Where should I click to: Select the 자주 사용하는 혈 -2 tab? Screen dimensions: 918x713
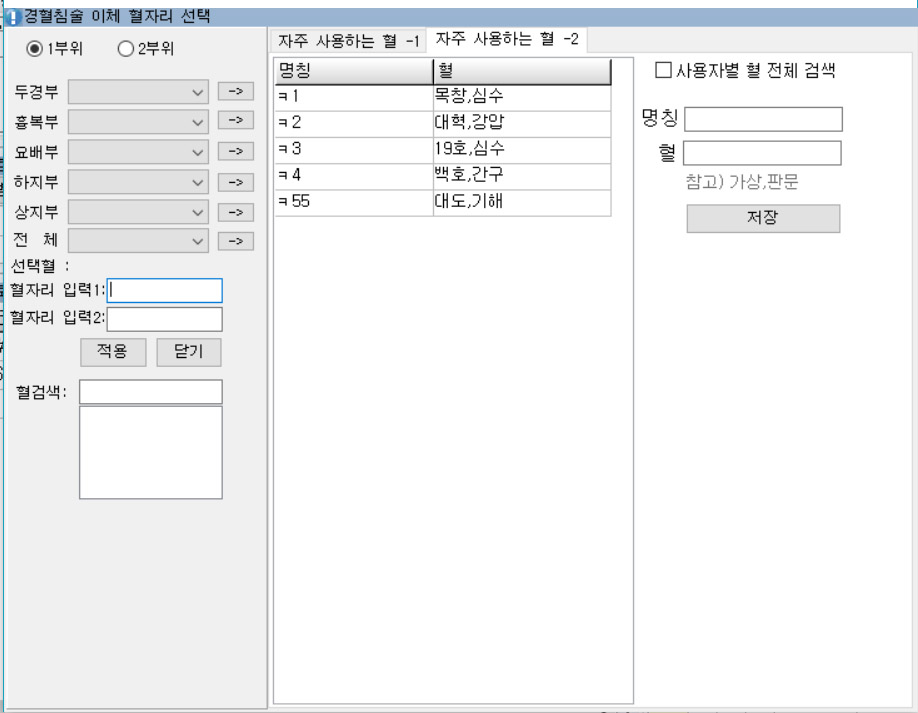click(x=506, y=40)
